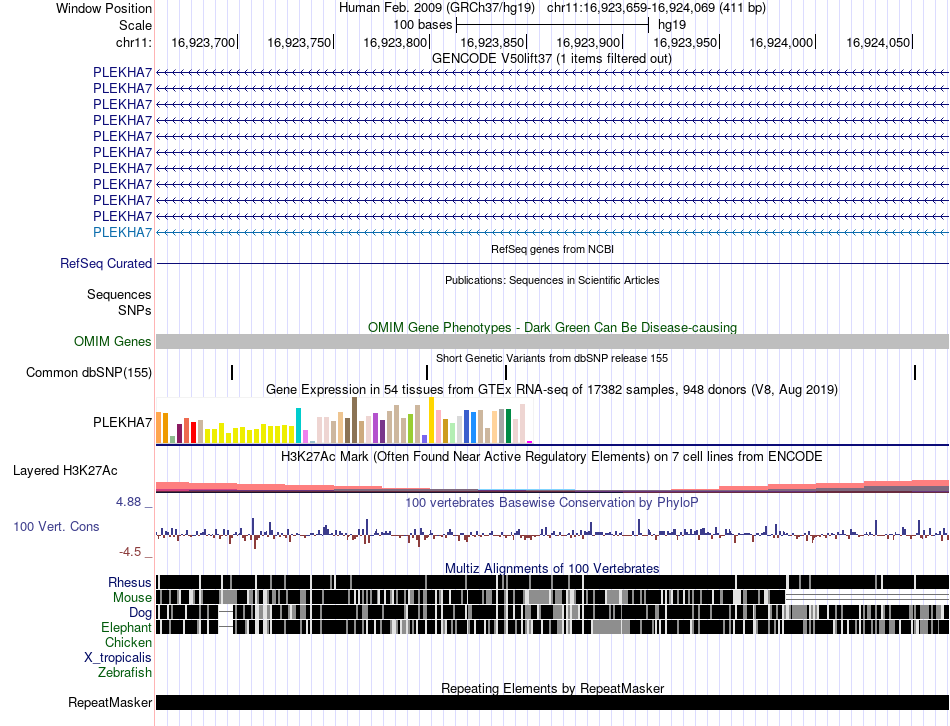Click the 100 Vert. Cons label
The image size is (950, 726).
click(56, 527)
